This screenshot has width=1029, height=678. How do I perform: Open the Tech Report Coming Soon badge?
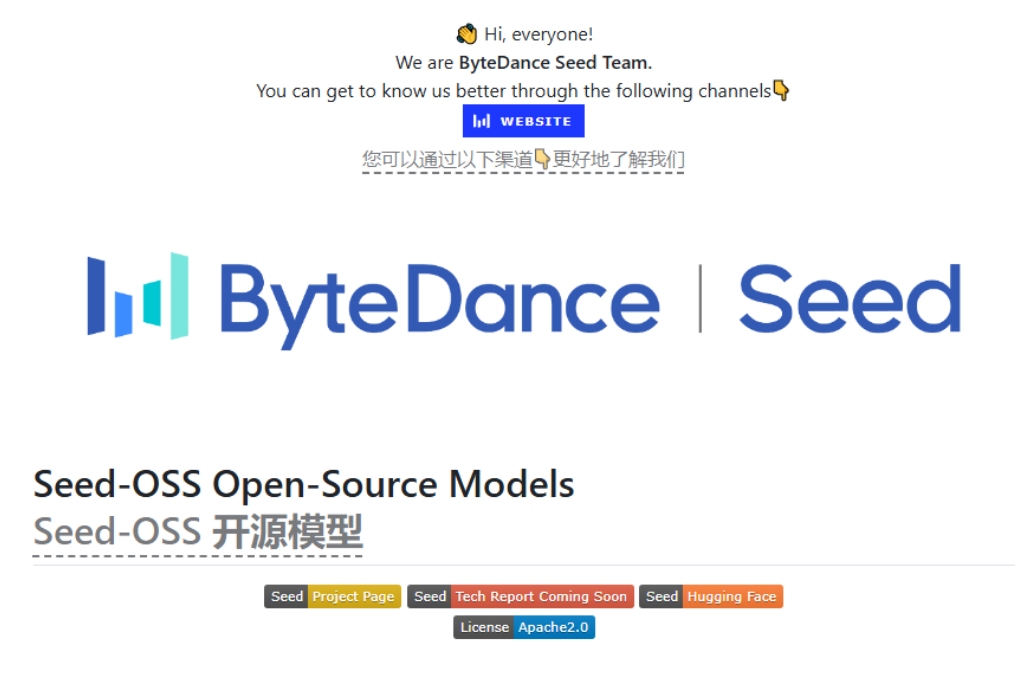[520, 596]
